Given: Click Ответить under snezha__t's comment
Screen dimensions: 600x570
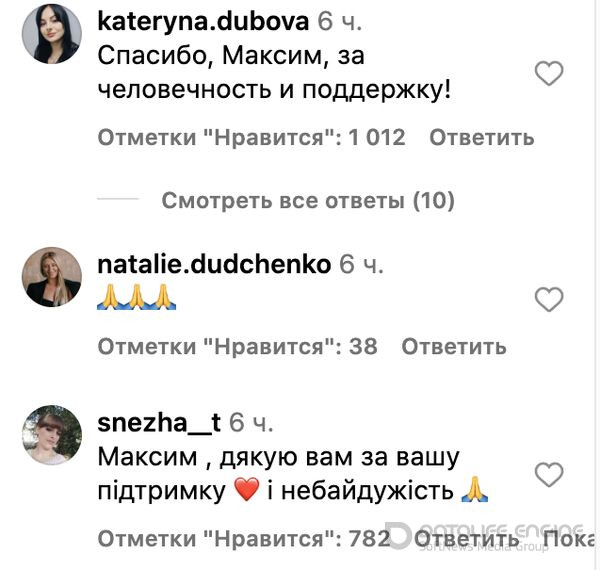Looking at the screenshot, I should (466, 539).
